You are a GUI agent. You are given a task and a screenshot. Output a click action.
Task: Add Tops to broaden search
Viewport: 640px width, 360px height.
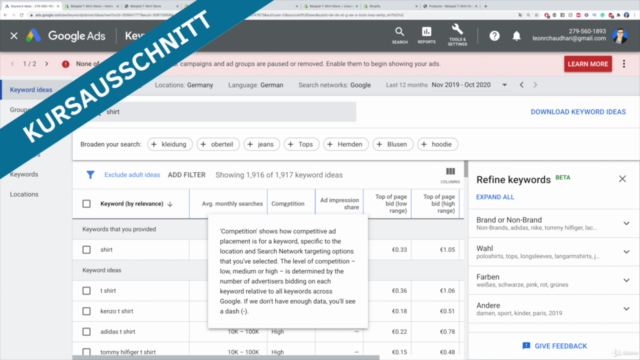(301, 144)
